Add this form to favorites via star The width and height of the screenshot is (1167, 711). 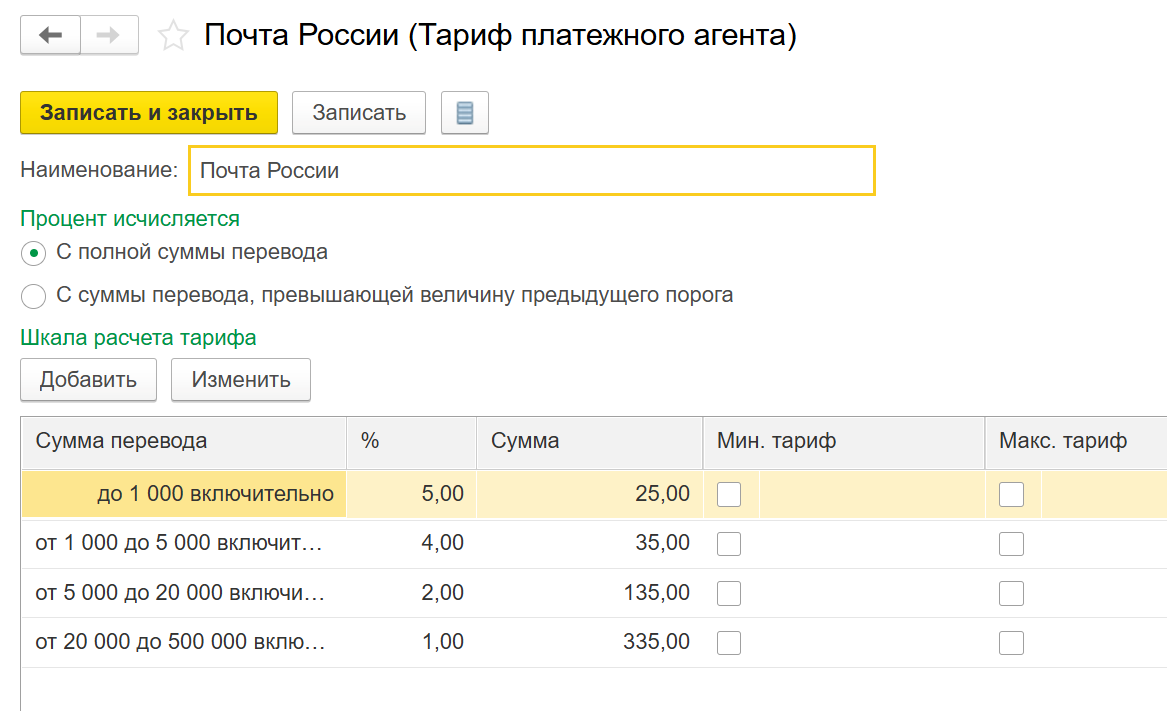[173, 36]
